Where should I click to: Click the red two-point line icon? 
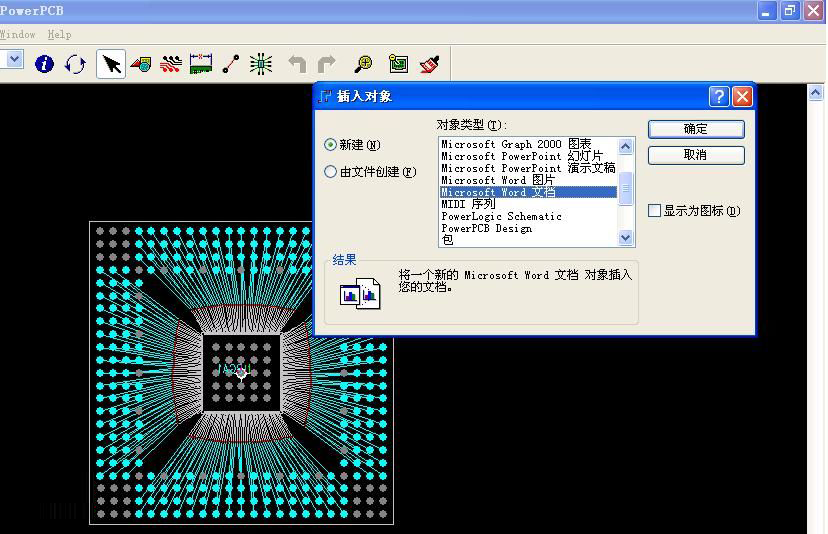click(x=231, y=64)
